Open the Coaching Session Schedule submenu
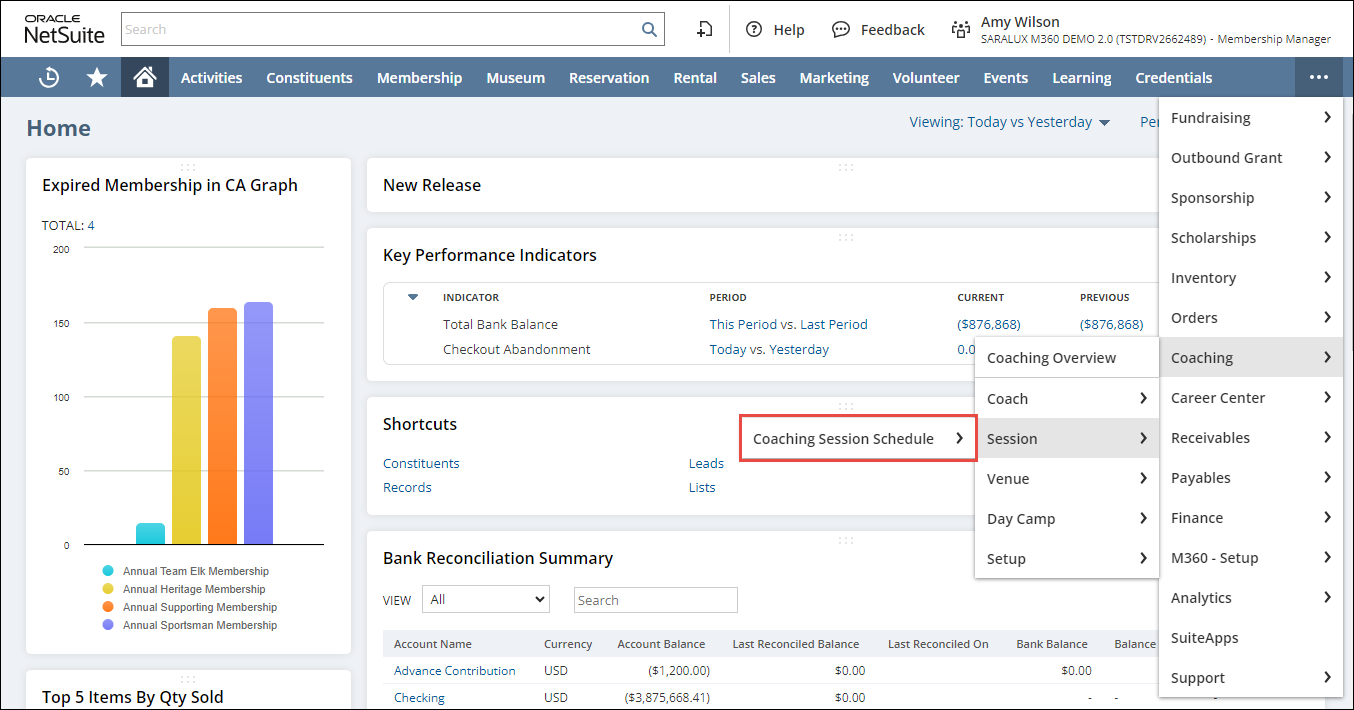Screen dimensions: 1354x710 coord(857,439)
